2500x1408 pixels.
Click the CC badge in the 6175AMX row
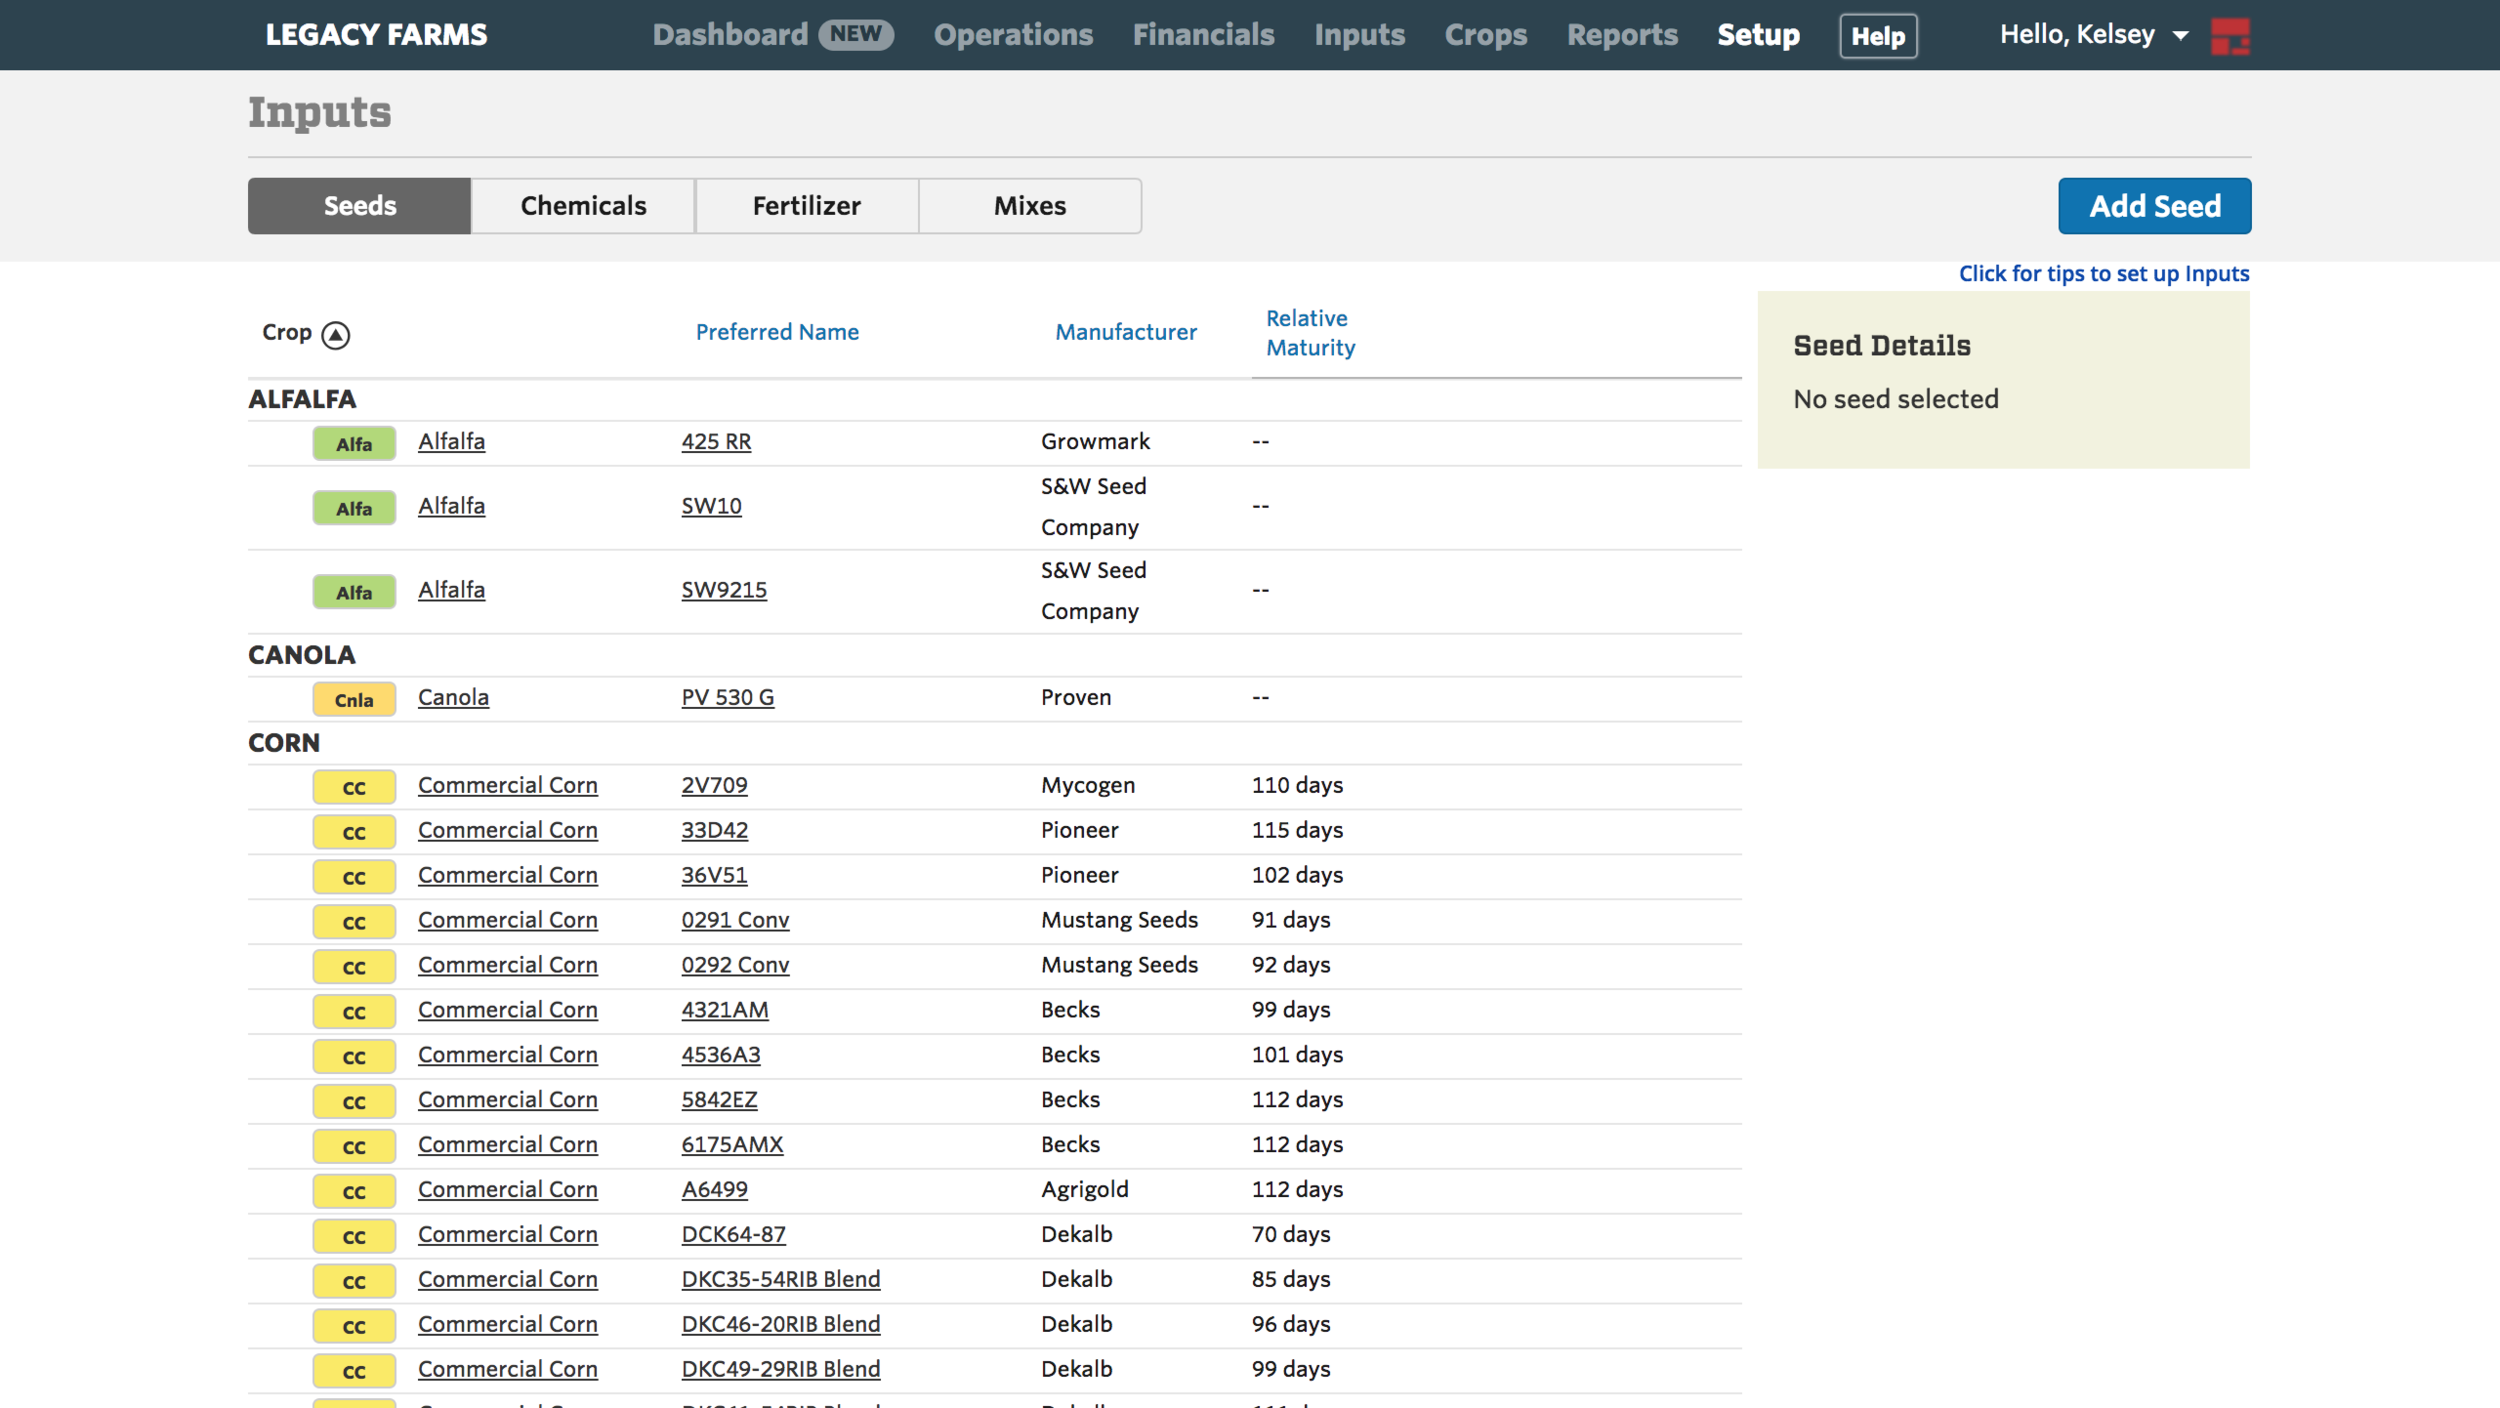coord(354,1147)
